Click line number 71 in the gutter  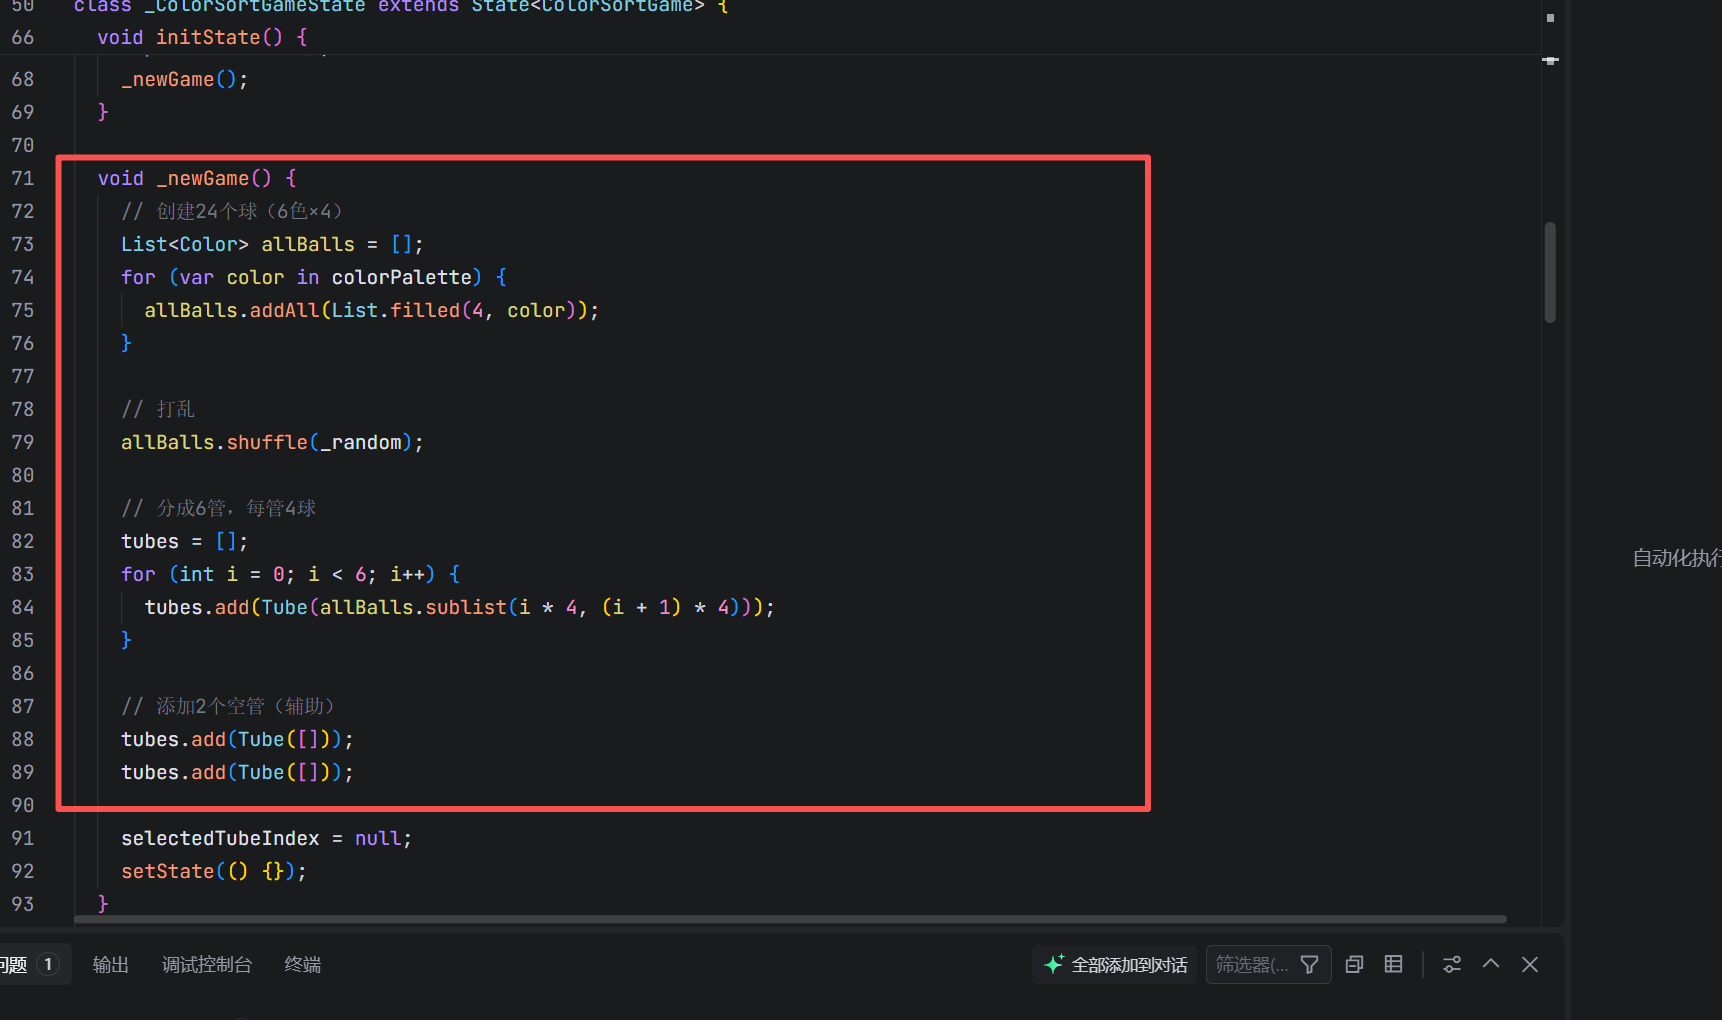pos(23,178)
